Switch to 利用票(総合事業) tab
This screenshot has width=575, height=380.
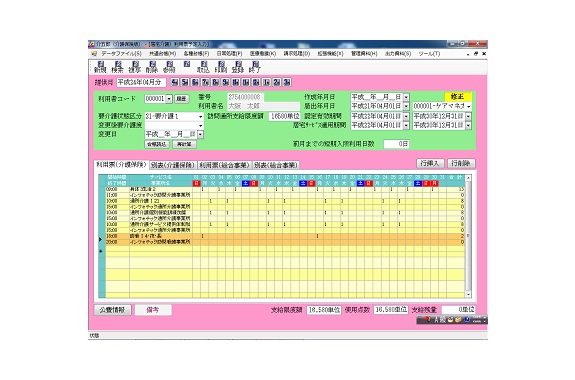(224, 165)
